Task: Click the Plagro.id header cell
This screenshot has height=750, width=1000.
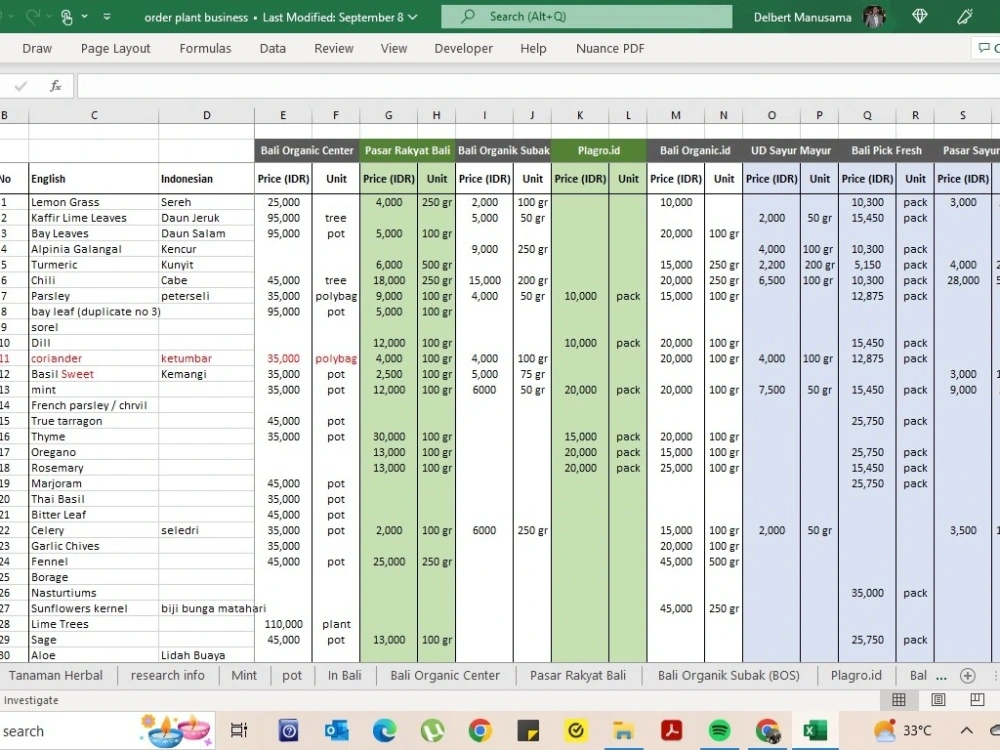Action: [599, 151]
